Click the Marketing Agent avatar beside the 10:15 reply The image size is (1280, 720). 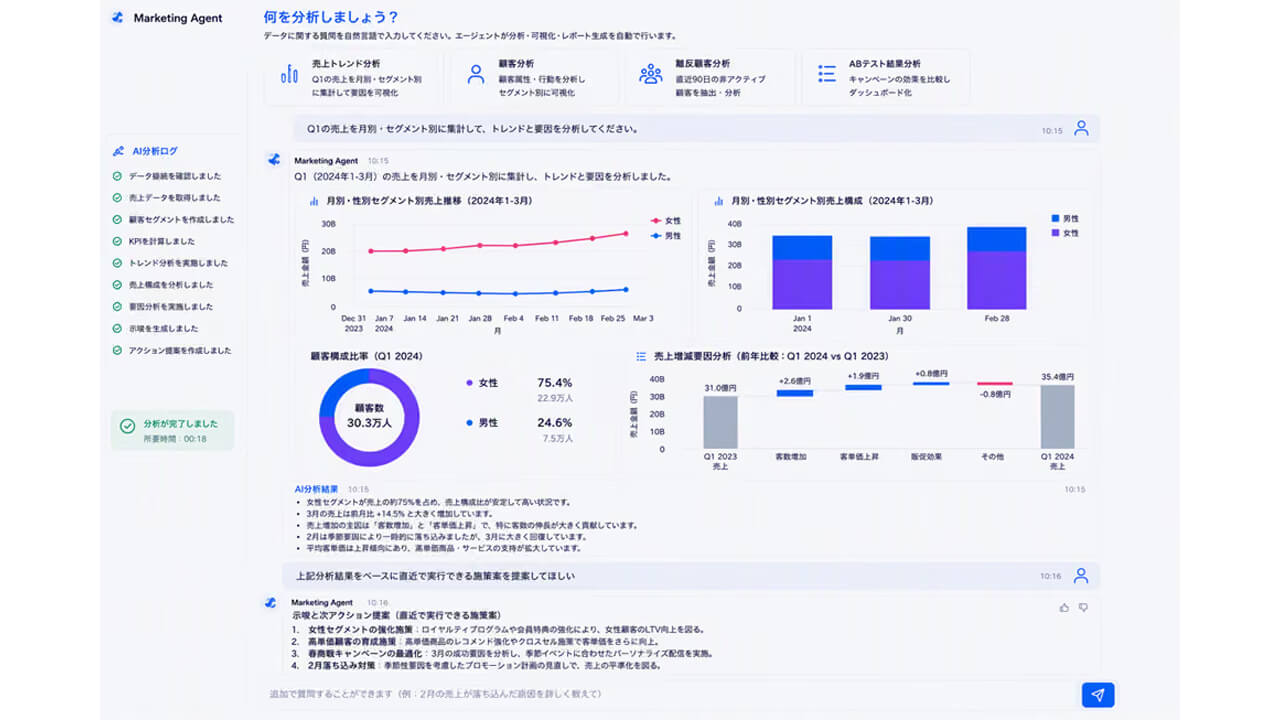[x=273, y=160]
